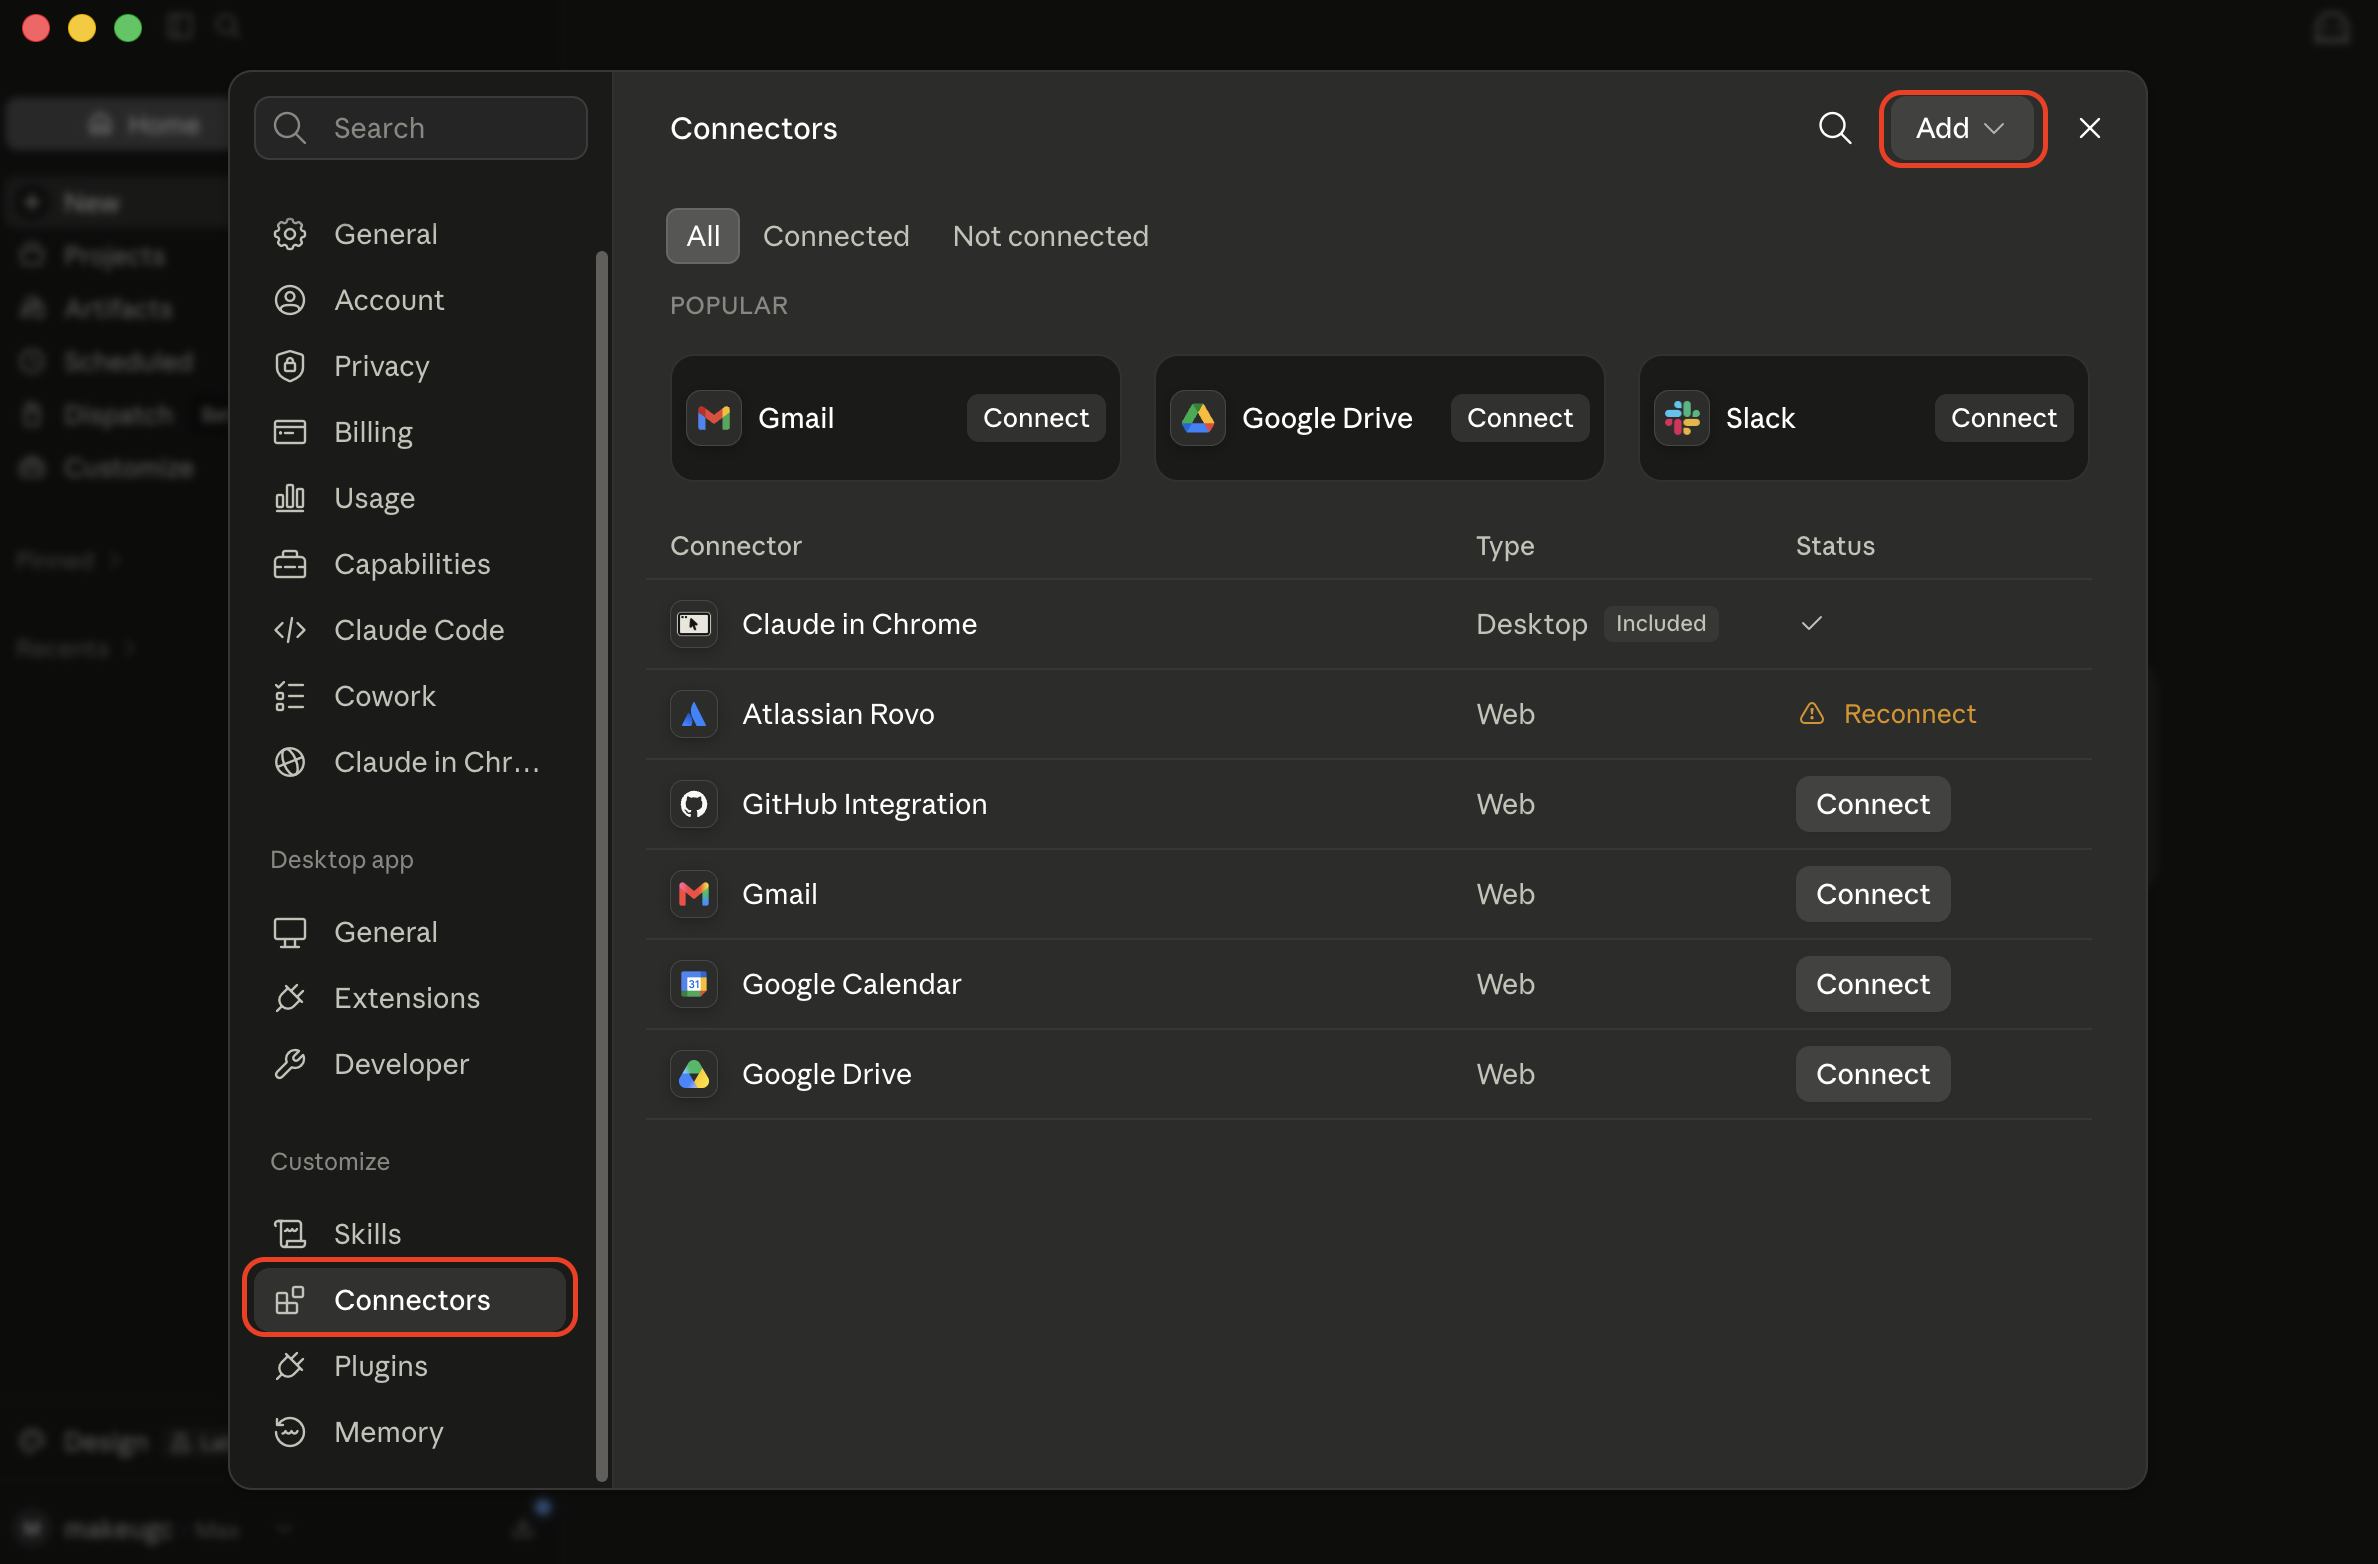Screen dimensions: 2378x1564
Task: Click the Claude in Chrome status checkmark
Action: point(1812,624)
